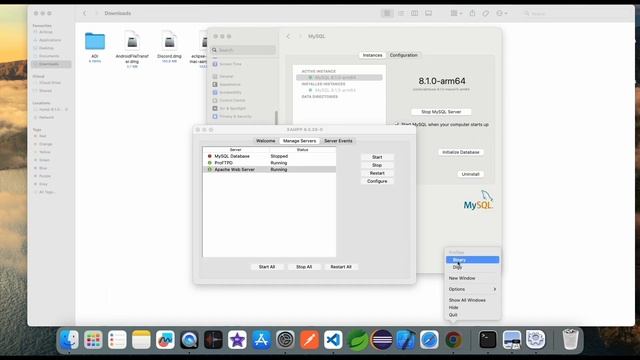Open the Notes app in the Dock
The height and width of the screenshot is (360, 640).
pyautogui.click(x=141, y=340)
